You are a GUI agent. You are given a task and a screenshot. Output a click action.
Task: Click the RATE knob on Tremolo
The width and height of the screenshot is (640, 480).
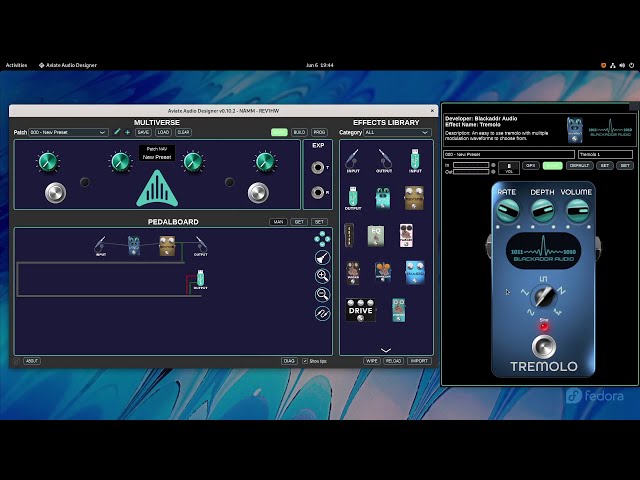click(507, 210)
